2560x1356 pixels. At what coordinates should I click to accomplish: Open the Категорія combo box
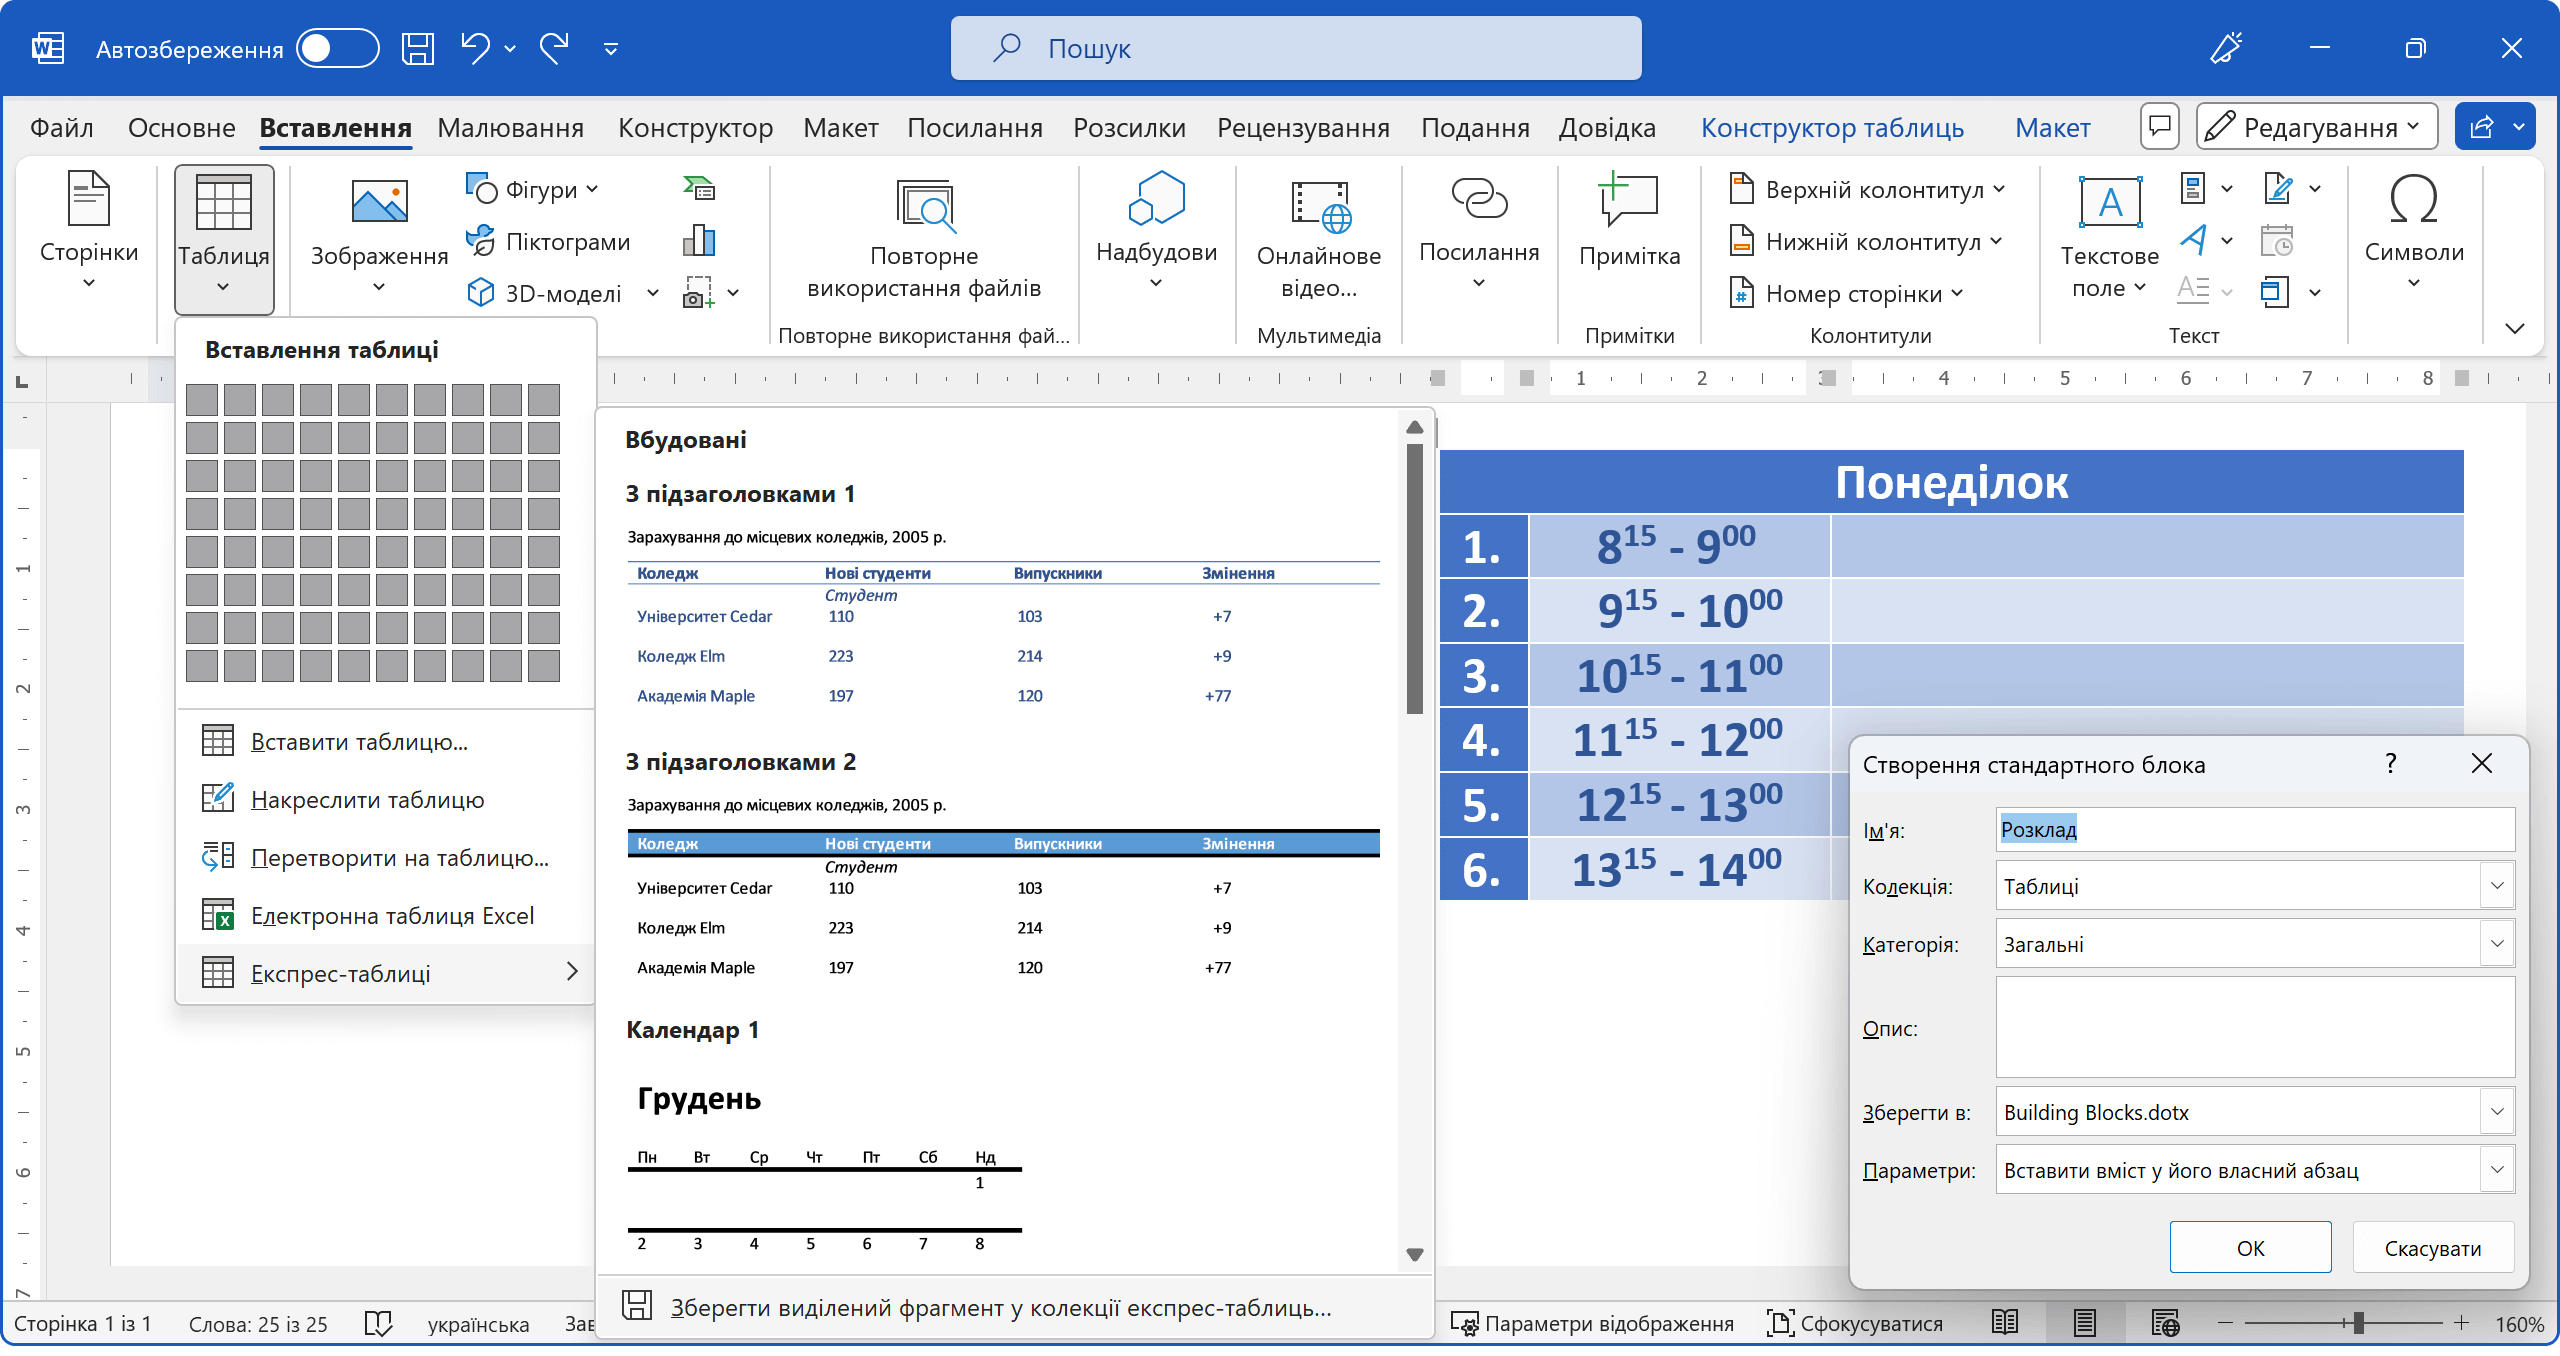click(x=2496, y=944)
